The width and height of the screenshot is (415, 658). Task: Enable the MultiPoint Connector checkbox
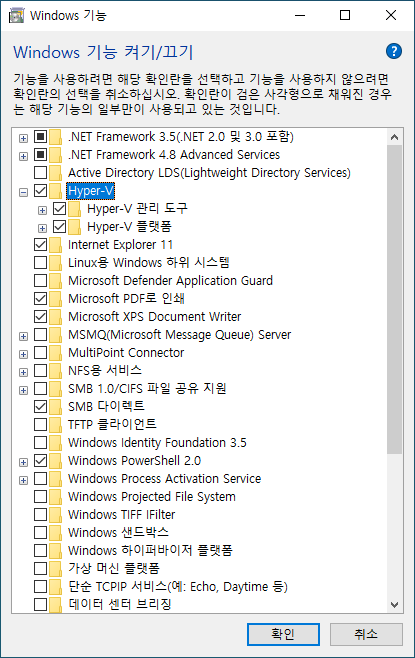(x=40, y=352)
